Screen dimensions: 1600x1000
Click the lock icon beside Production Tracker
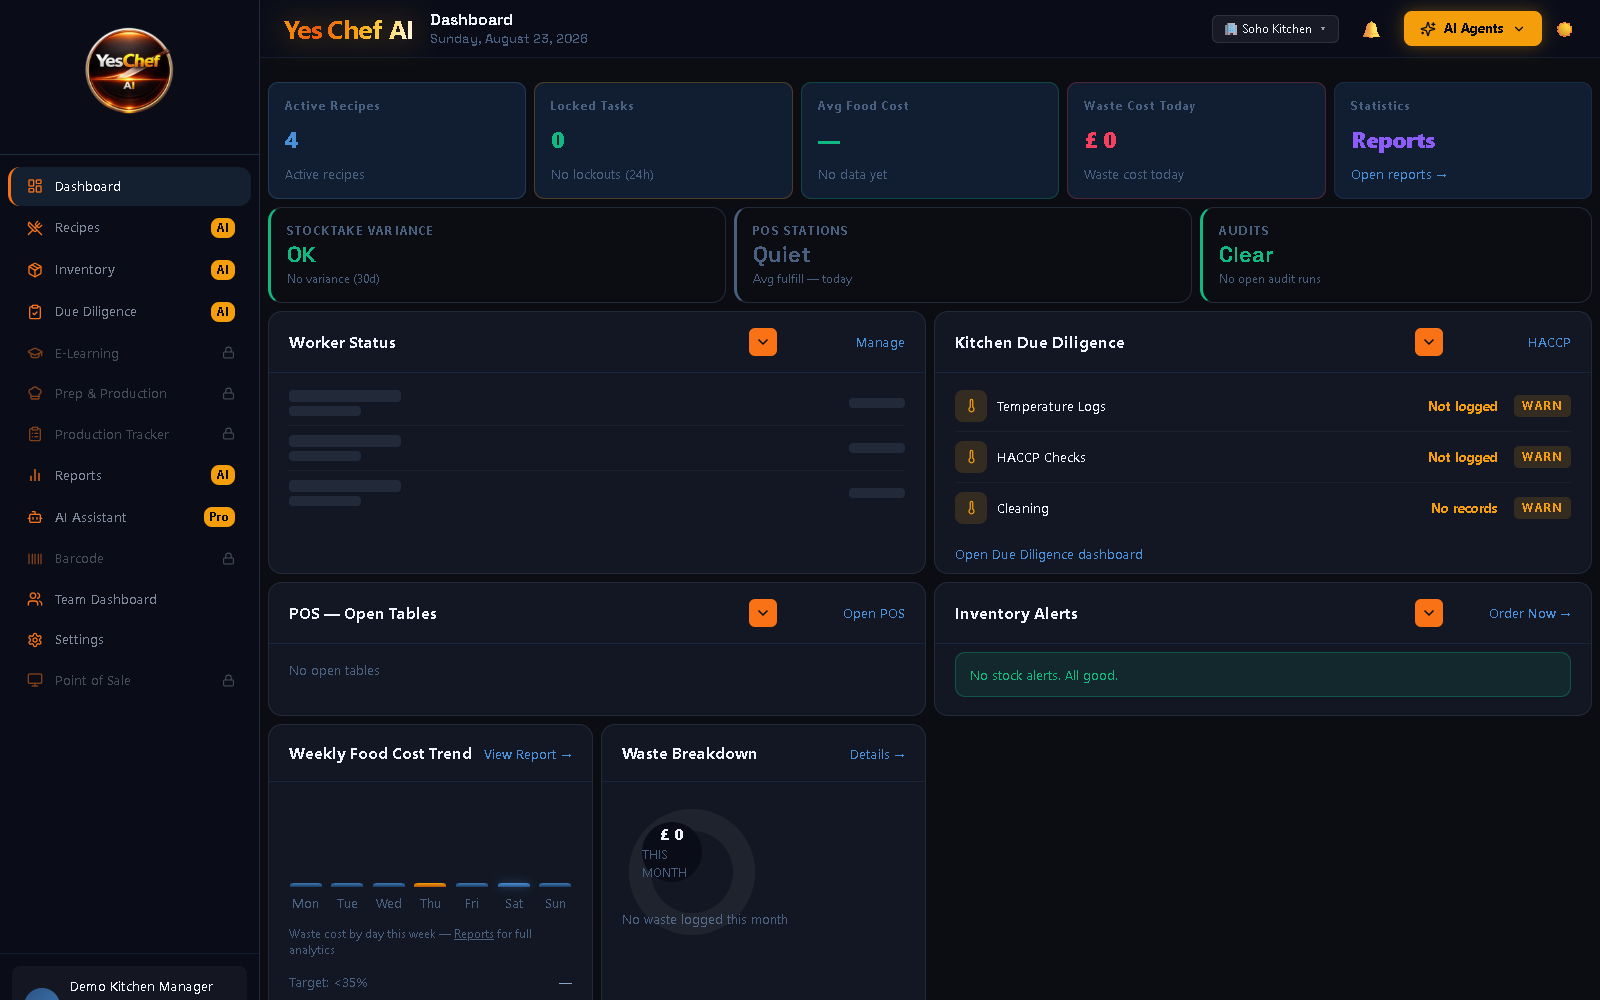point(228,434)
